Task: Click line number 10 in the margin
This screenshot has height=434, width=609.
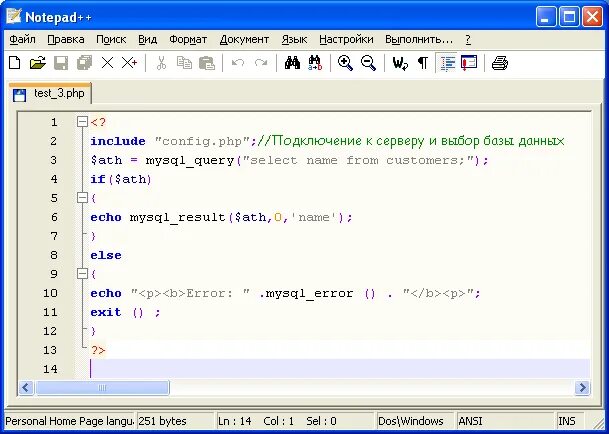Action: [x=50, y=293]
